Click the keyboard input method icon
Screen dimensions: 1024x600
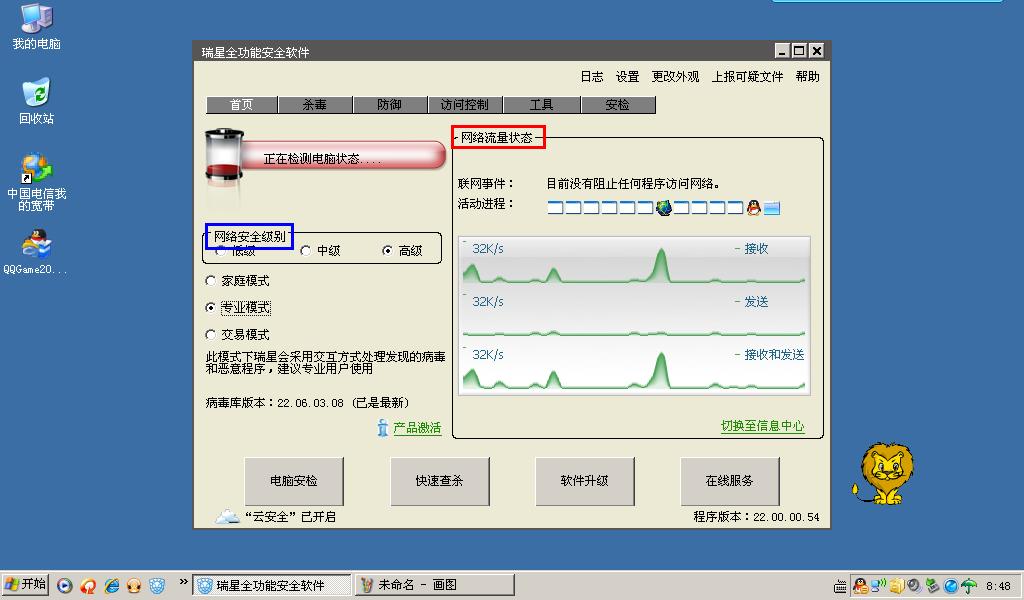(x=840, y=586)
